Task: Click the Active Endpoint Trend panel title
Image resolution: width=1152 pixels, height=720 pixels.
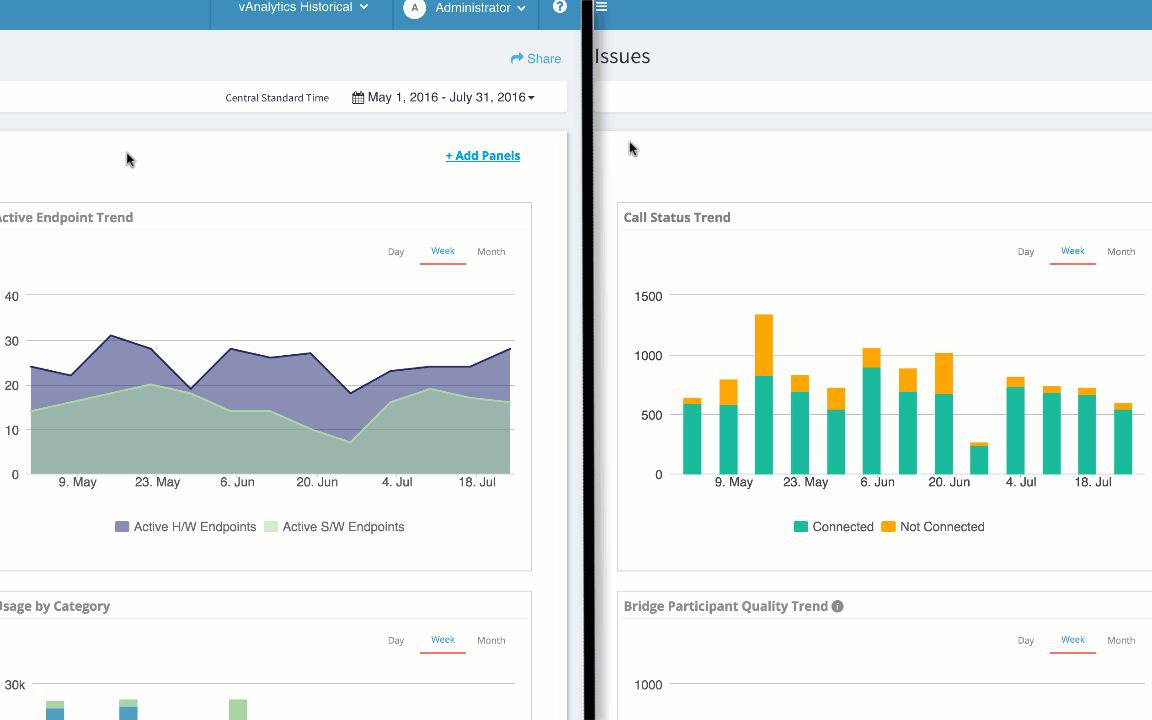Action: (x=66, y=217)
